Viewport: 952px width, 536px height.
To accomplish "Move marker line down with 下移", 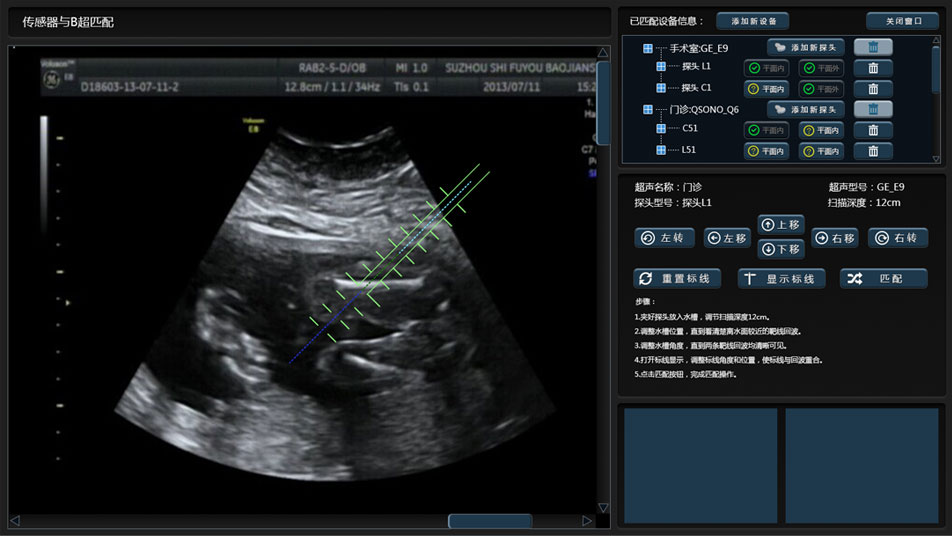I will tap(781, 249).
